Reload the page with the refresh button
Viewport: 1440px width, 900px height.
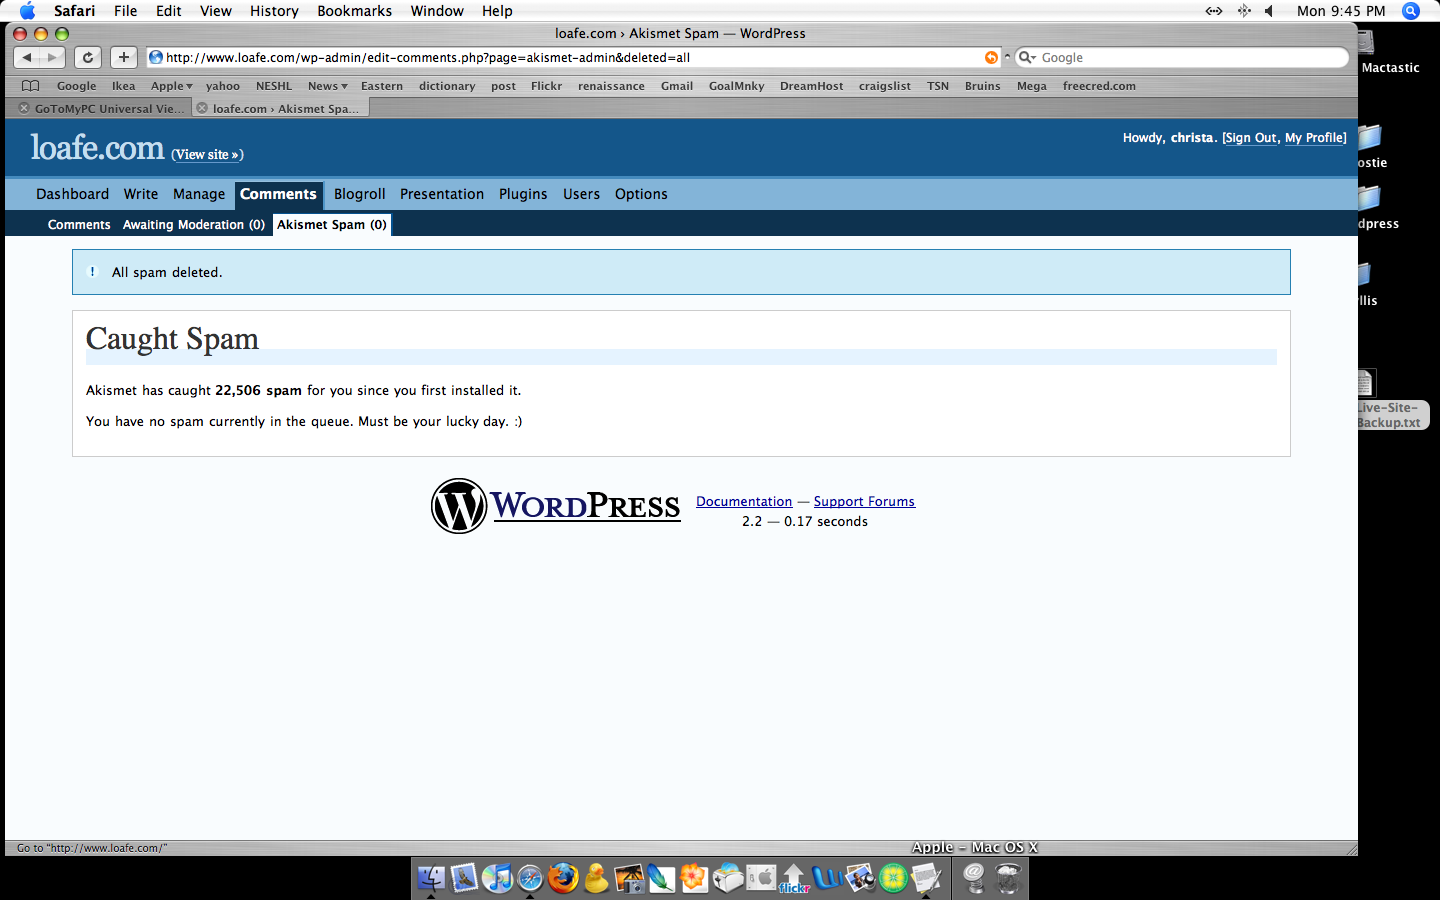pyautogui.click(x=88, y=58)
